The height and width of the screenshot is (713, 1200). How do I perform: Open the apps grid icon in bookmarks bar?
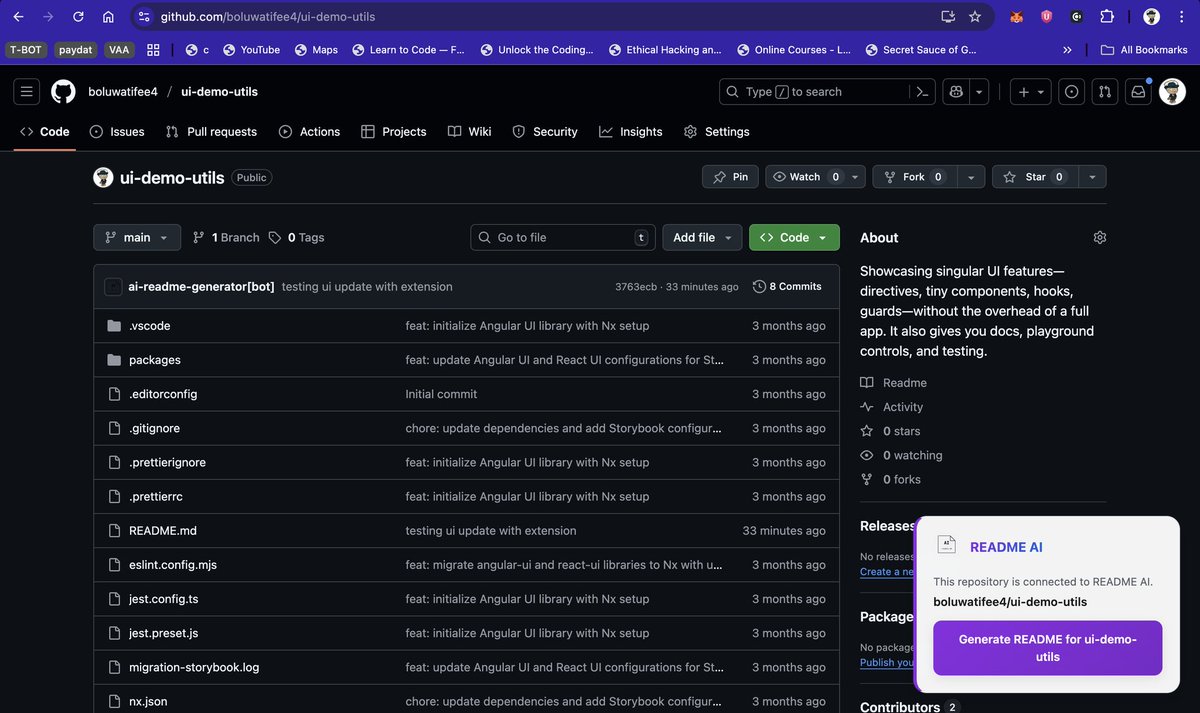coord(153,49)
